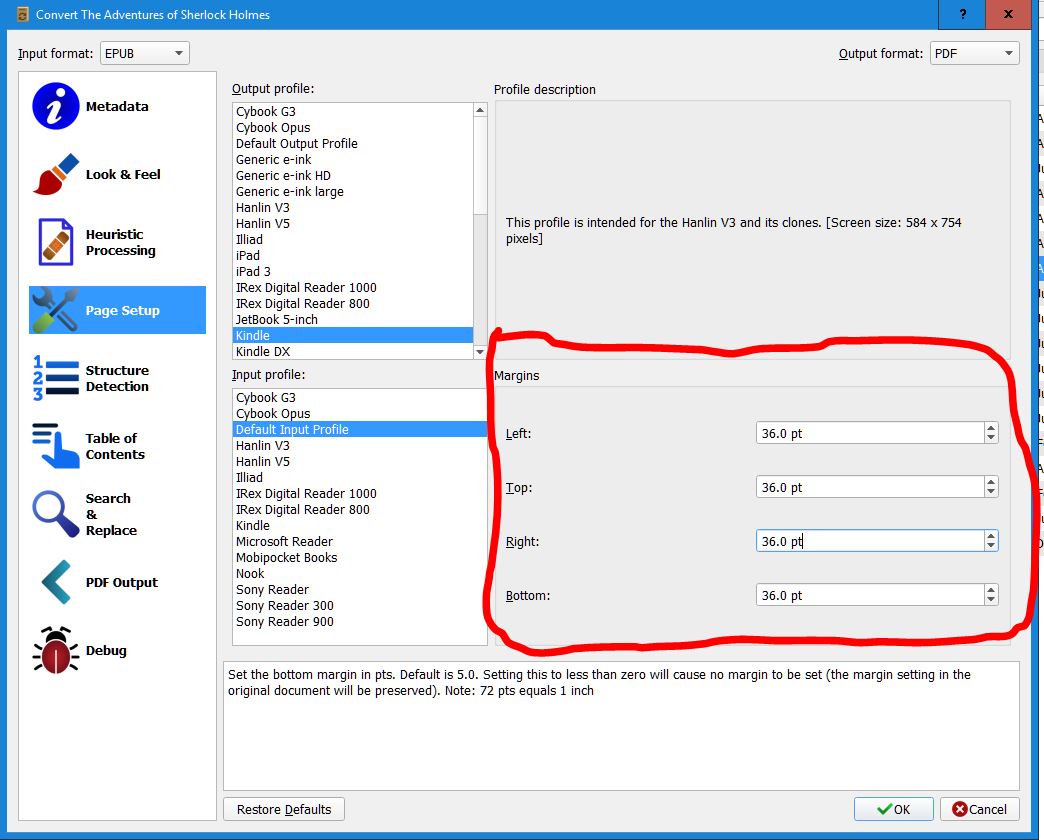Select the Page Setup tools icon
The height and width of the screenshot is (840, 1044).
(55, 310)
